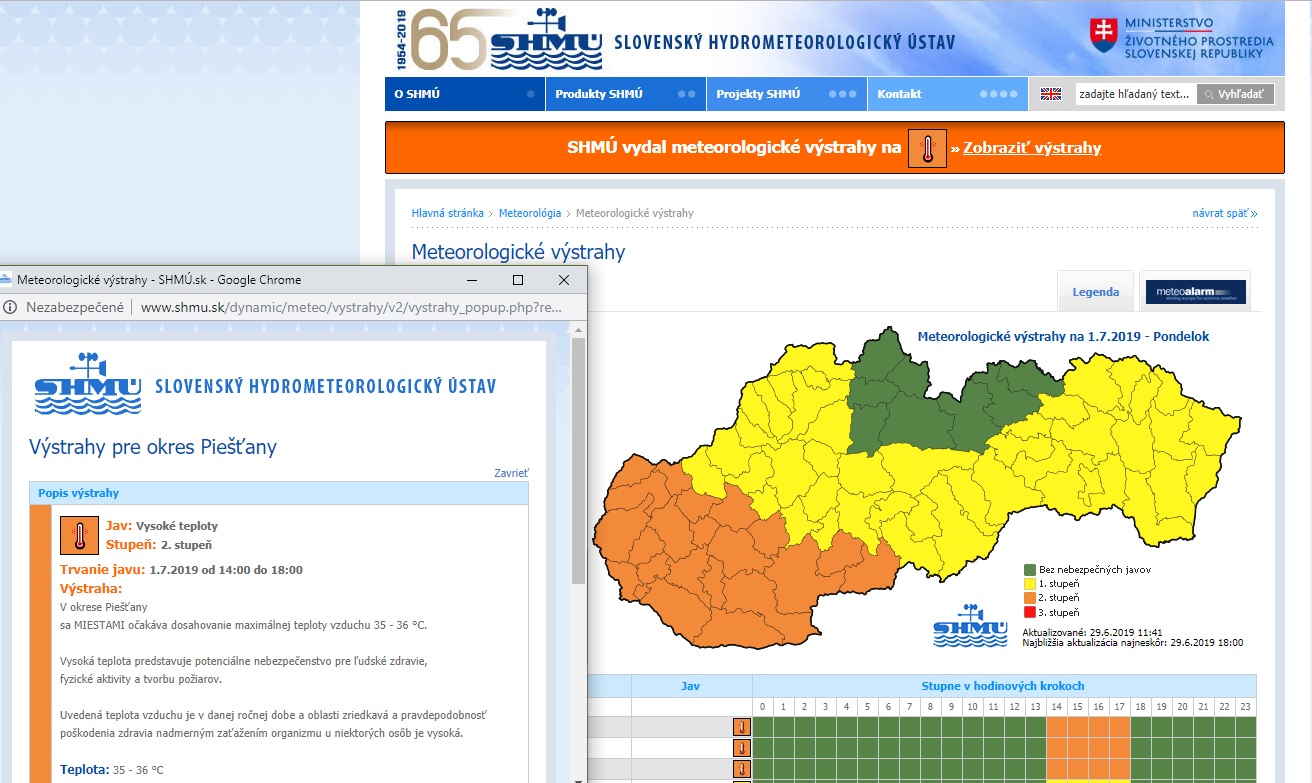Open the Kontakt menu
This screenshot has height=783, width=1312.
pyautogui.click(x=948, y=94)
